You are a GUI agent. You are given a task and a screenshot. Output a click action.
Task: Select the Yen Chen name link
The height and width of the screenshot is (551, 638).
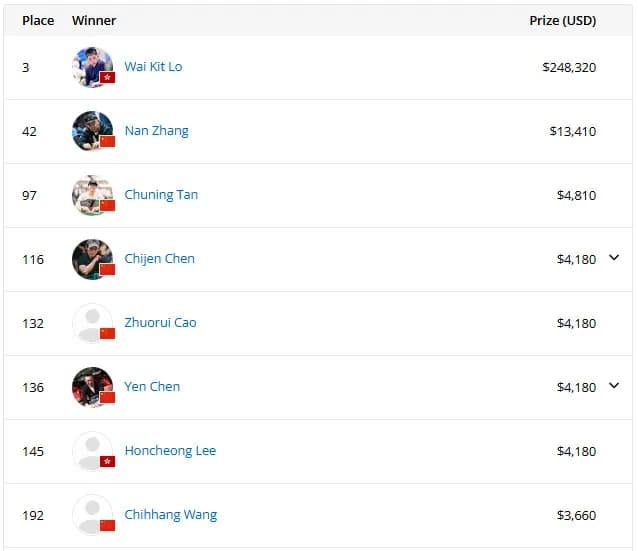(x=152, y=386)
